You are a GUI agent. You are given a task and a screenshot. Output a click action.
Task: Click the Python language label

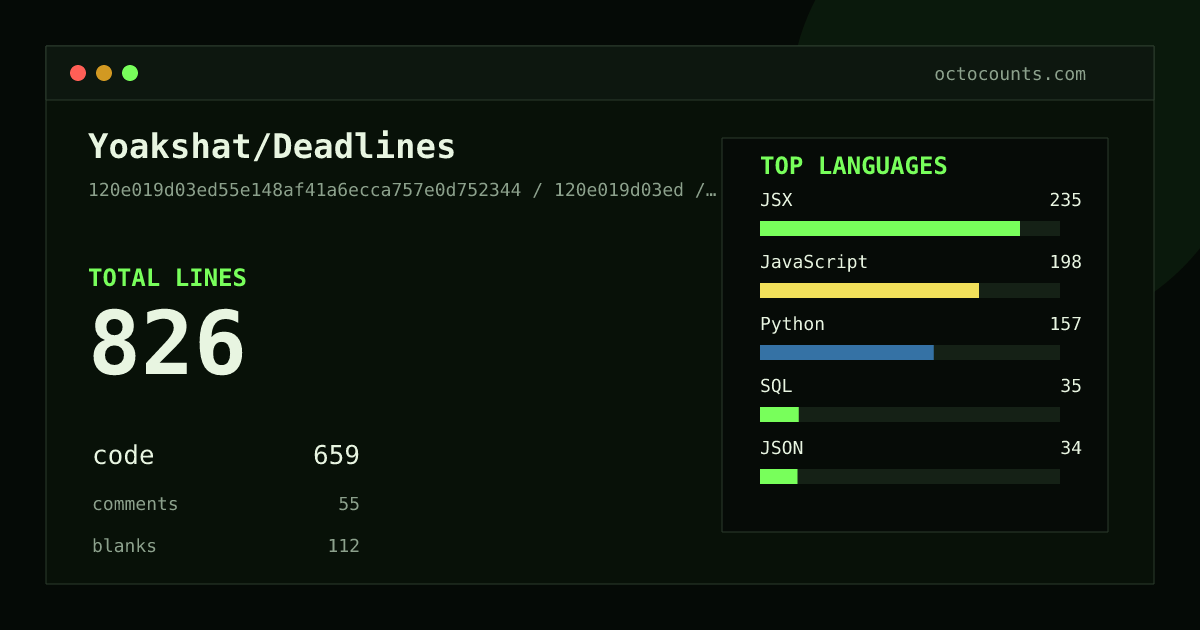792,324
